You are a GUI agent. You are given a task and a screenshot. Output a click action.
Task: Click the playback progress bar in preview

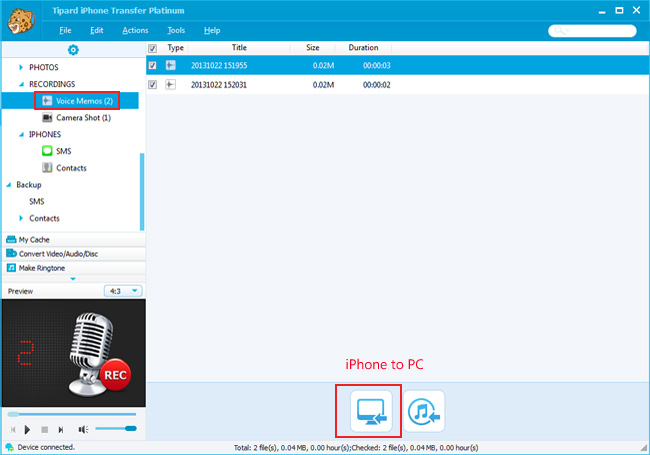point(71,414)
